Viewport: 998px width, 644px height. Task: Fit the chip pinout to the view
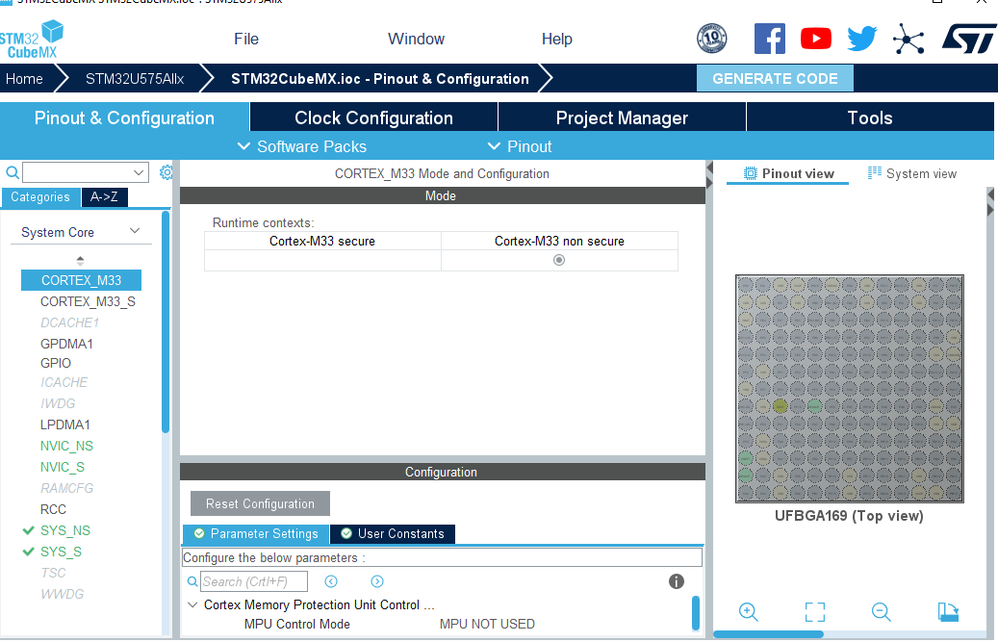click(x=815, y=612)
